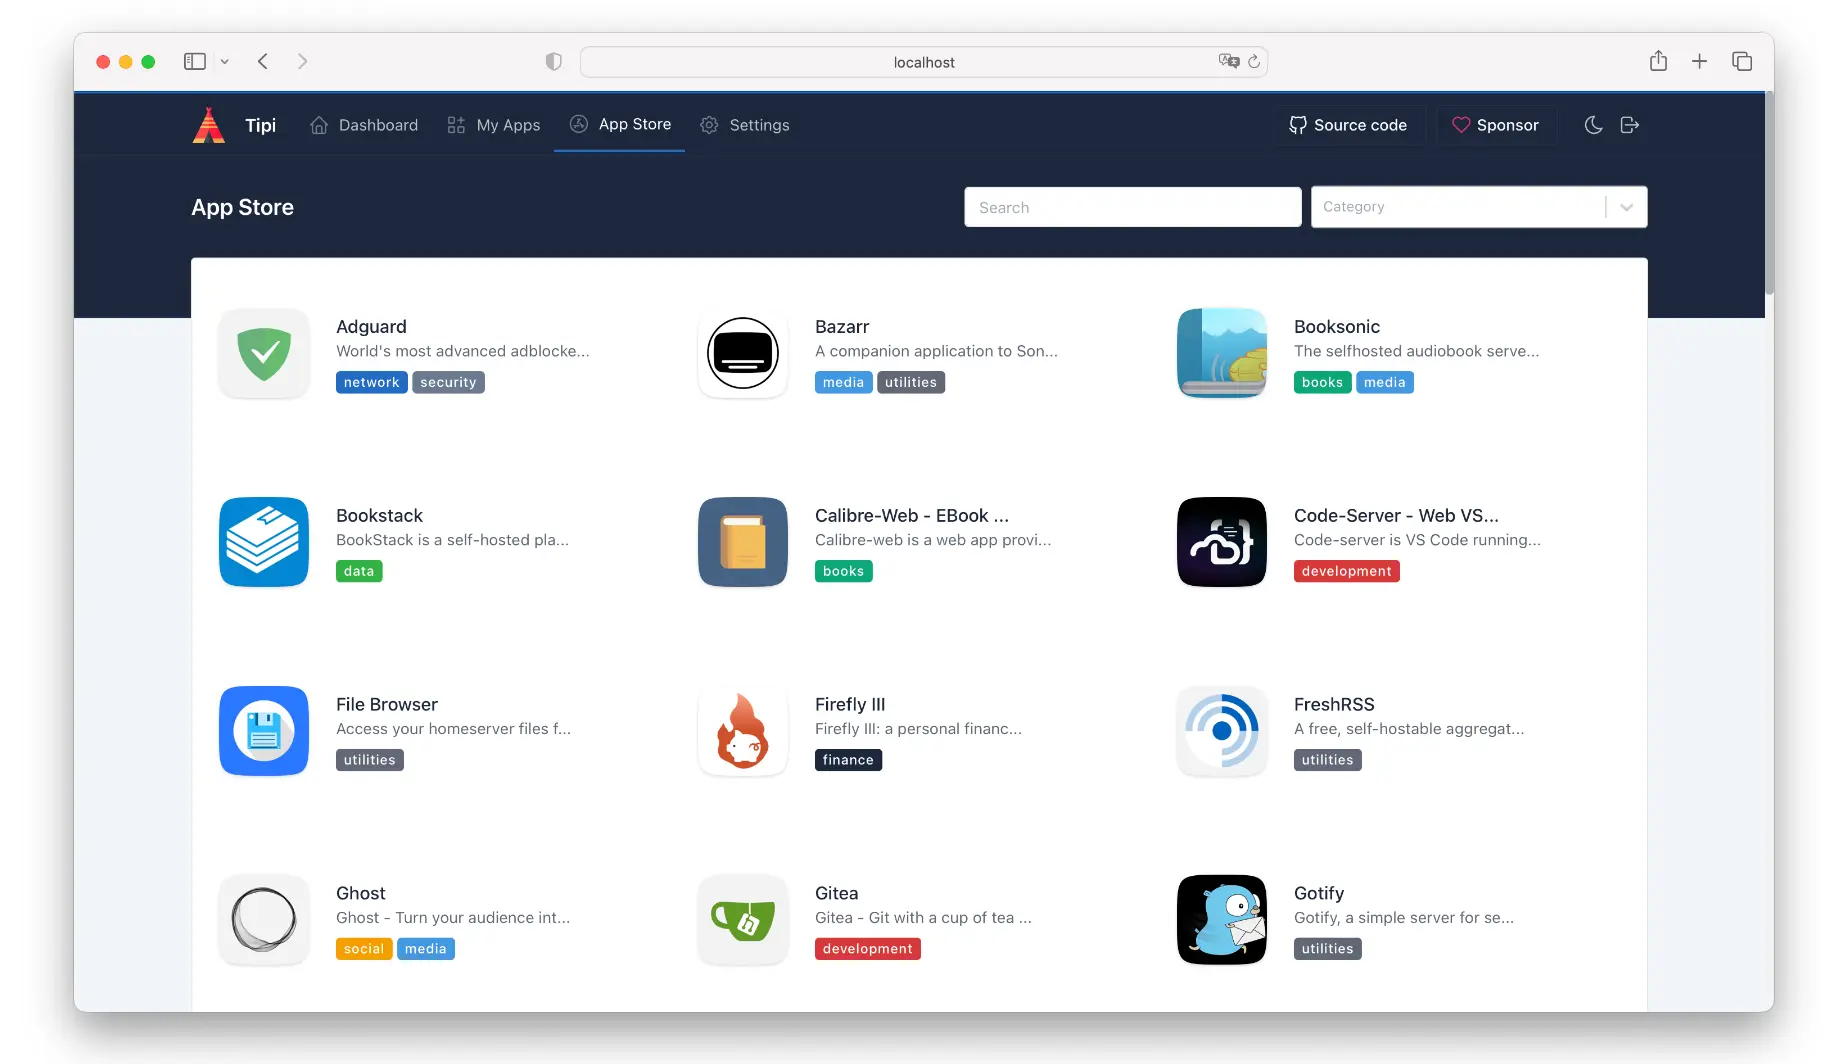Image resolution: width=1834 pixels, height=1064 pixels.
Task: Click the translate icon in address bar
Action: click(1229, 61)
